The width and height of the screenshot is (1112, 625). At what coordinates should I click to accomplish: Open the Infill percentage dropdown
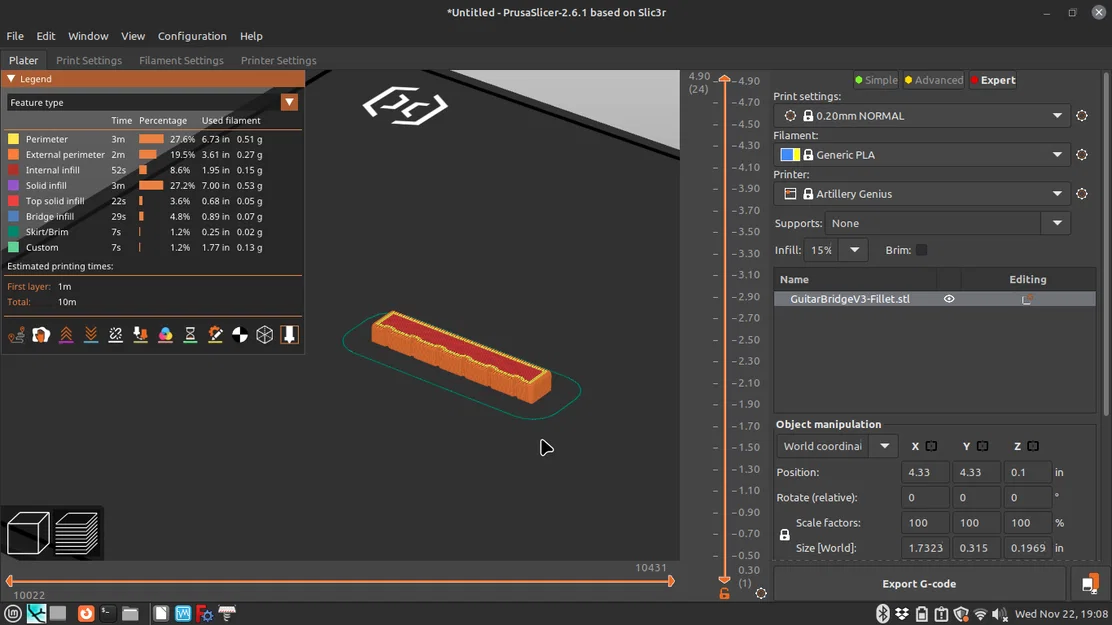click(854, 250)
